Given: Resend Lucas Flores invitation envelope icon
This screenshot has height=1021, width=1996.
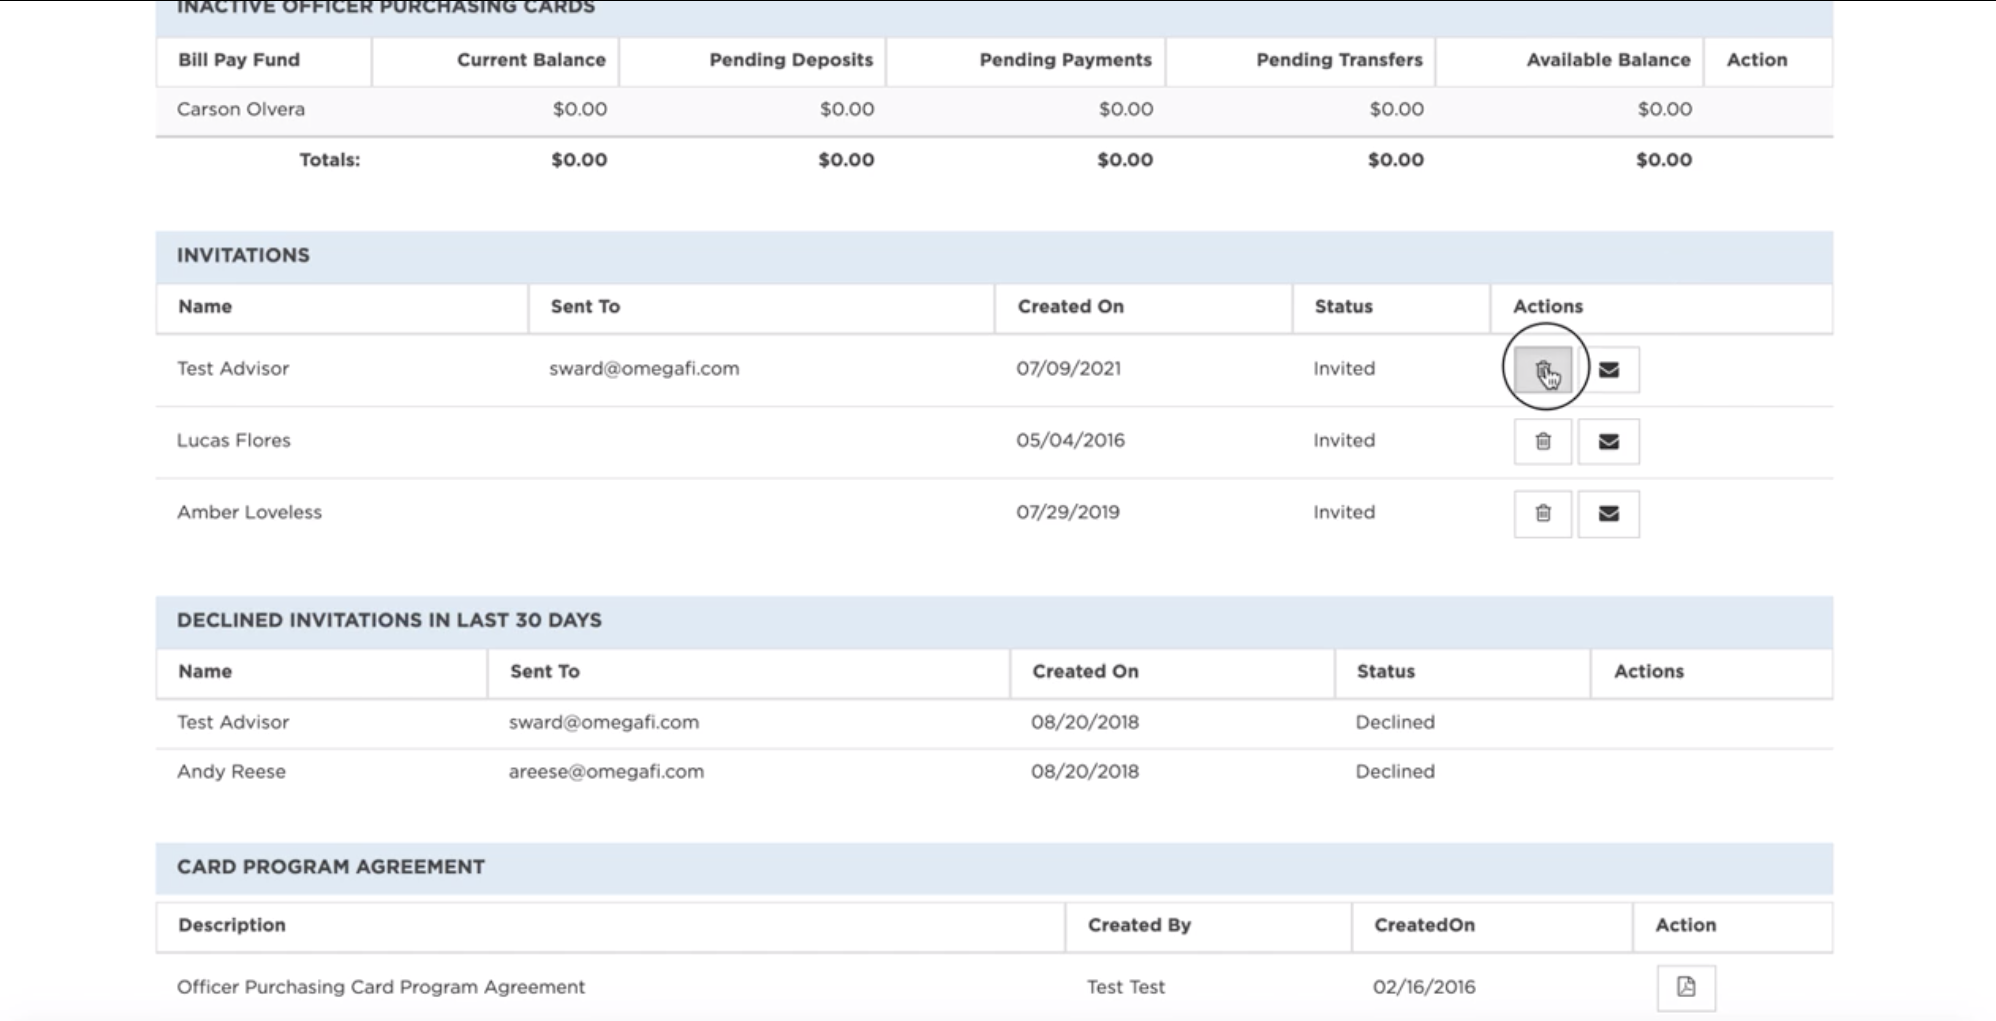Looking at the screenshot, I should point(1608,441).
